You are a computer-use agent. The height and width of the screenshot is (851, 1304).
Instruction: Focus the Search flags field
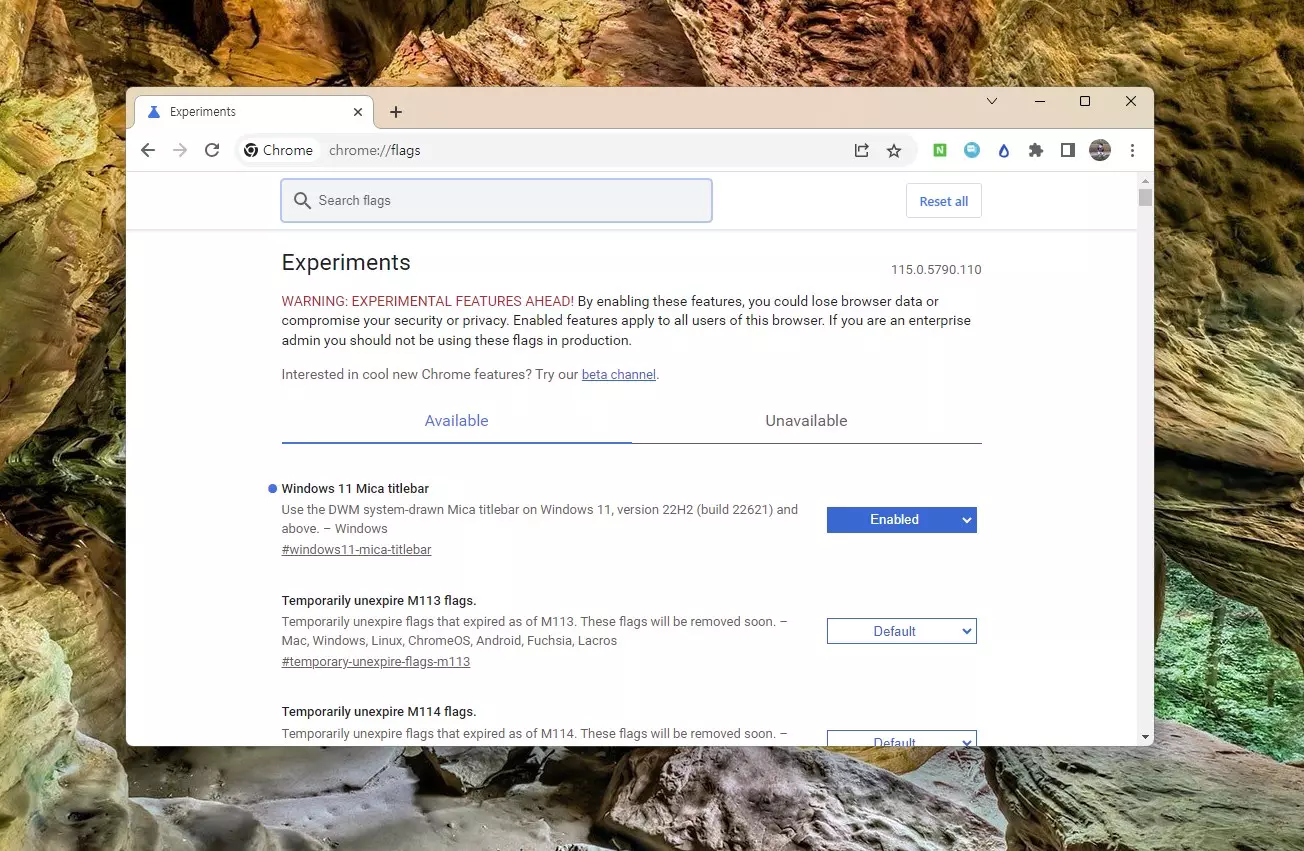tap(496, 200)
